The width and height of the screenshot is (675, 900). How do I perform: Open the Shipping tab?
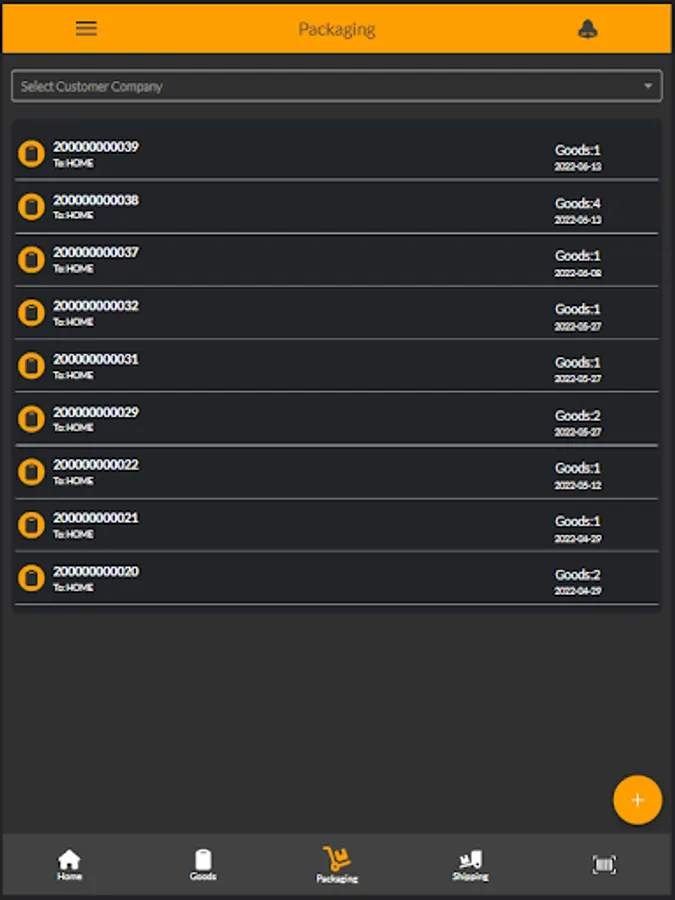click(470, 865)
